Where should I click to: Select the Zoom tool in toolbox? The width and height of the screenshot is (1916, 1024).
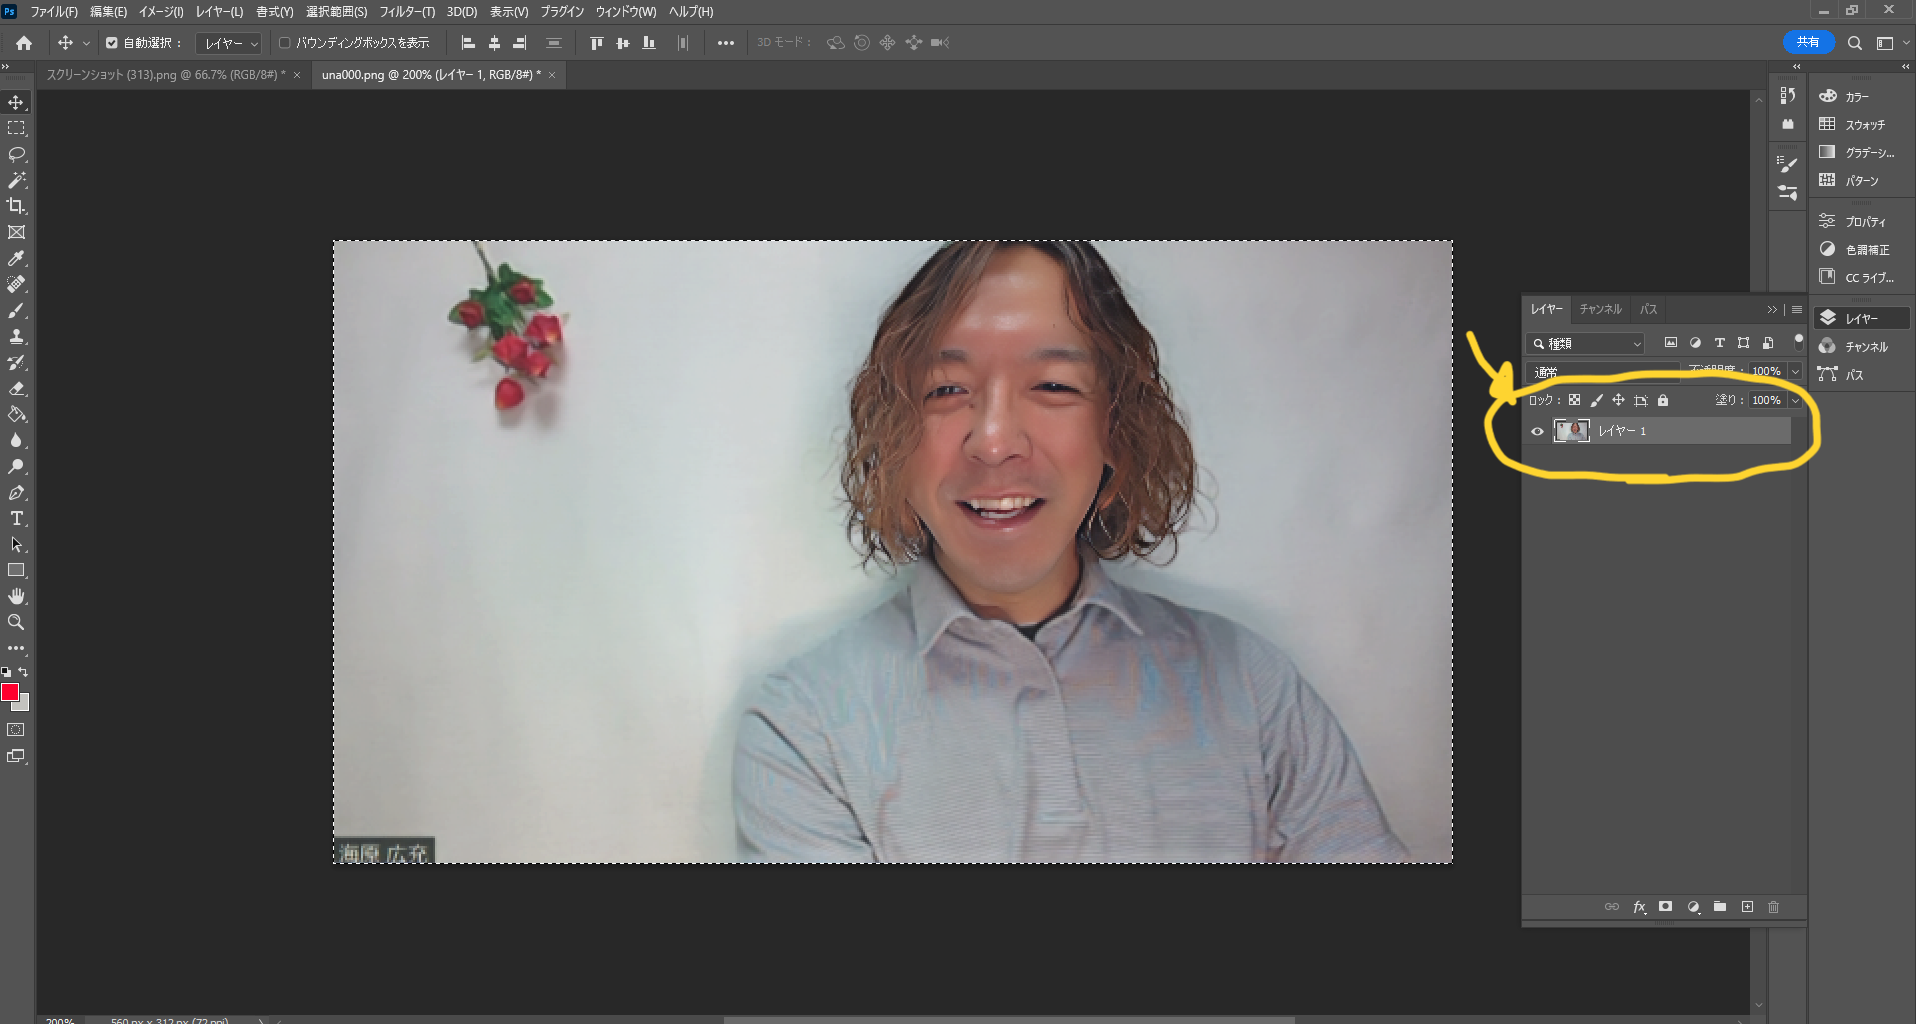(x=16, y=622)
